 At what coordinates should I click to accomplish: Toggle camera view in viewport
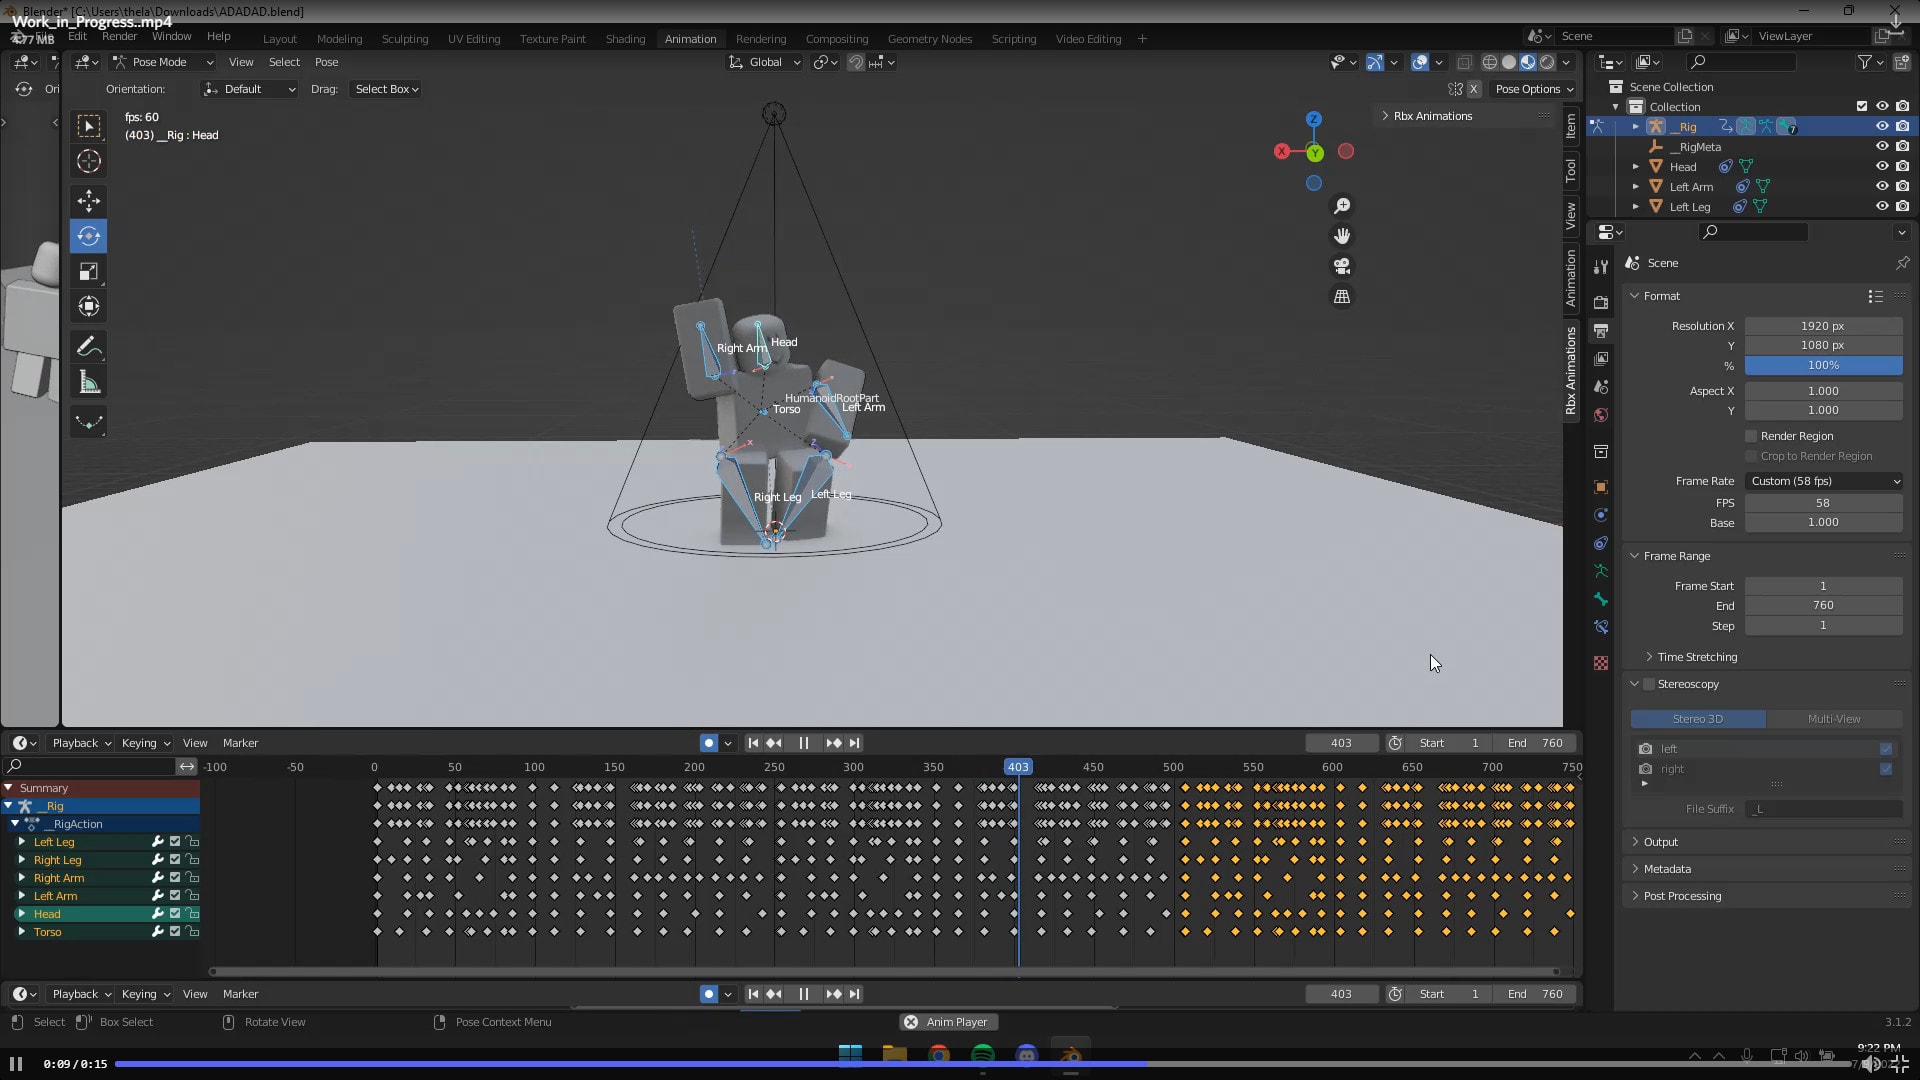pyautogui.click(x=1342, y=266)
